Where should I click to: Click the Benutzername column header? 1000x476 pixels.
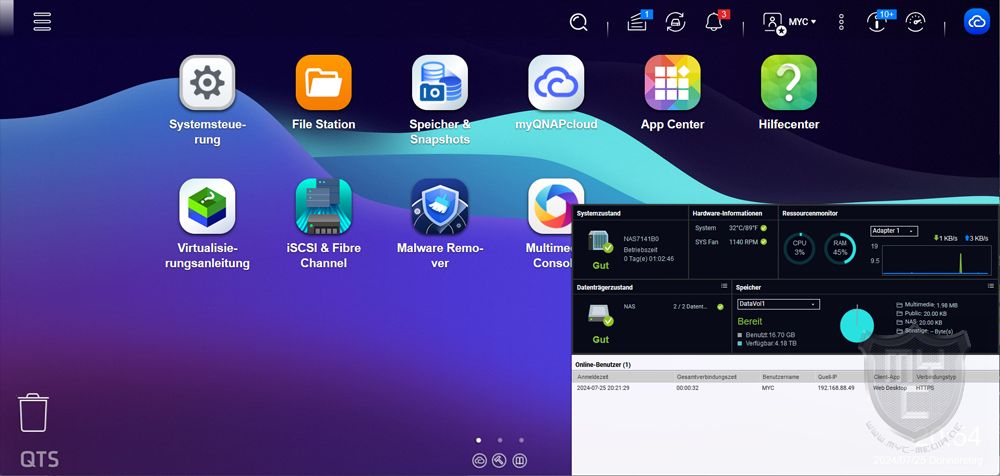779,378
